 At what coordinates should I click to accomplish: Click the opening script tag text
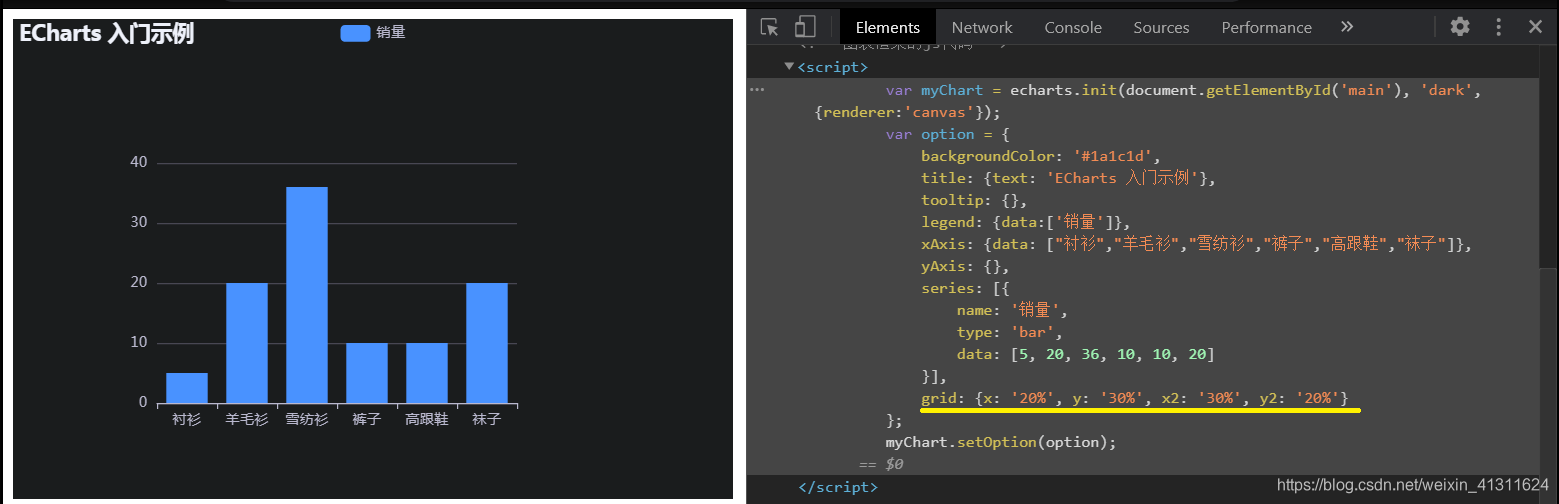(833, 67)
